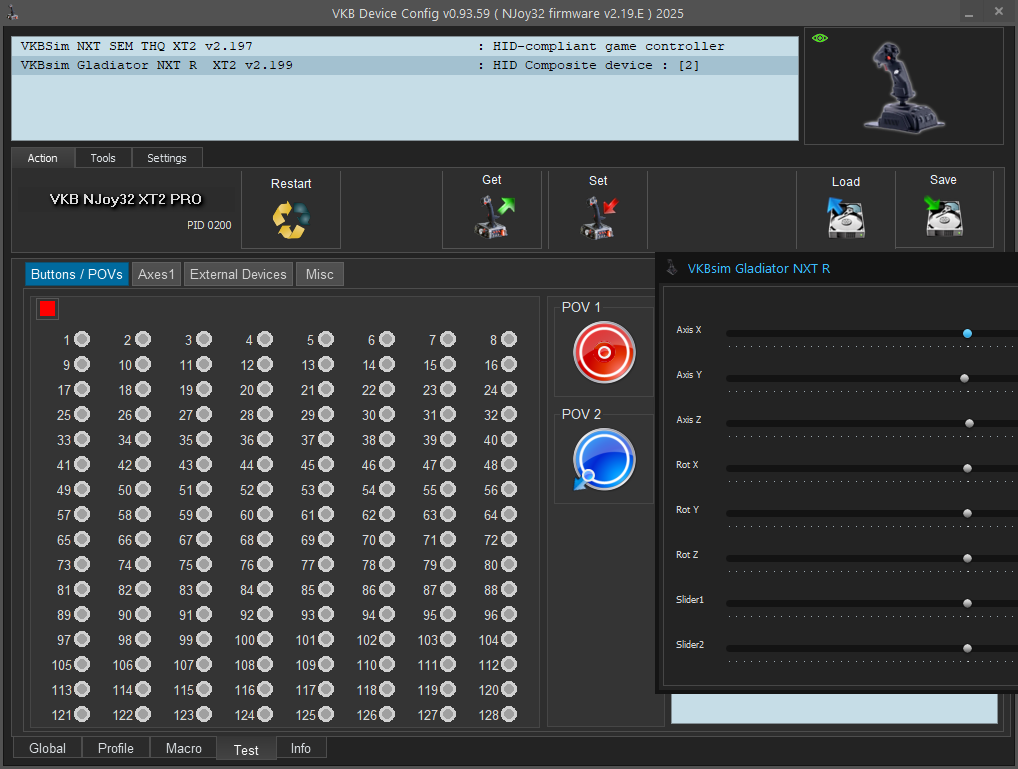This screenshot has width=1018, height=769.
Task: Click the Get settings from device icon
Action: (x=493, y=217)
